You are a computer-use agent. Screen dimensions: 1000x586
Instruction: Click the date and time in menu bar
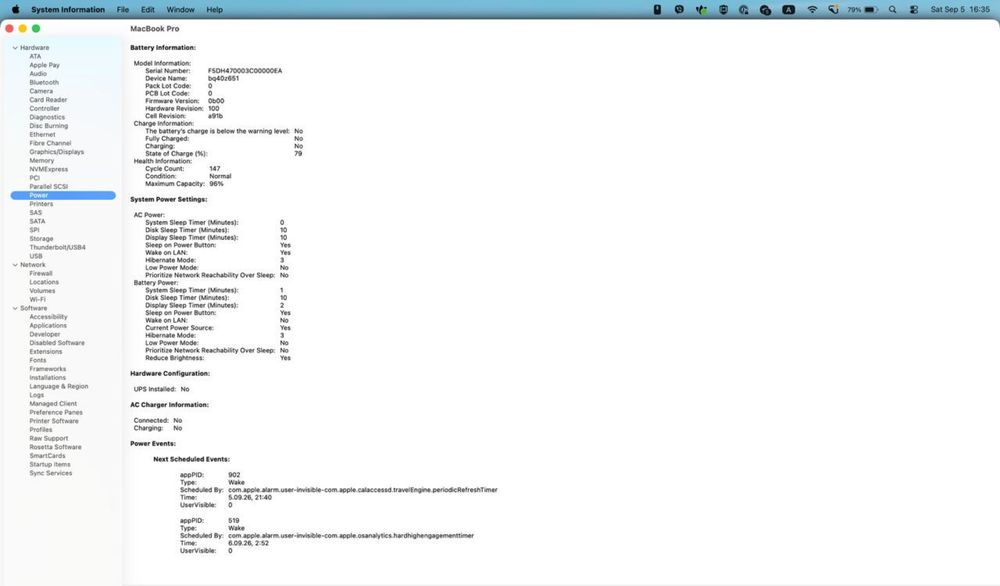[x=960, y=10]
